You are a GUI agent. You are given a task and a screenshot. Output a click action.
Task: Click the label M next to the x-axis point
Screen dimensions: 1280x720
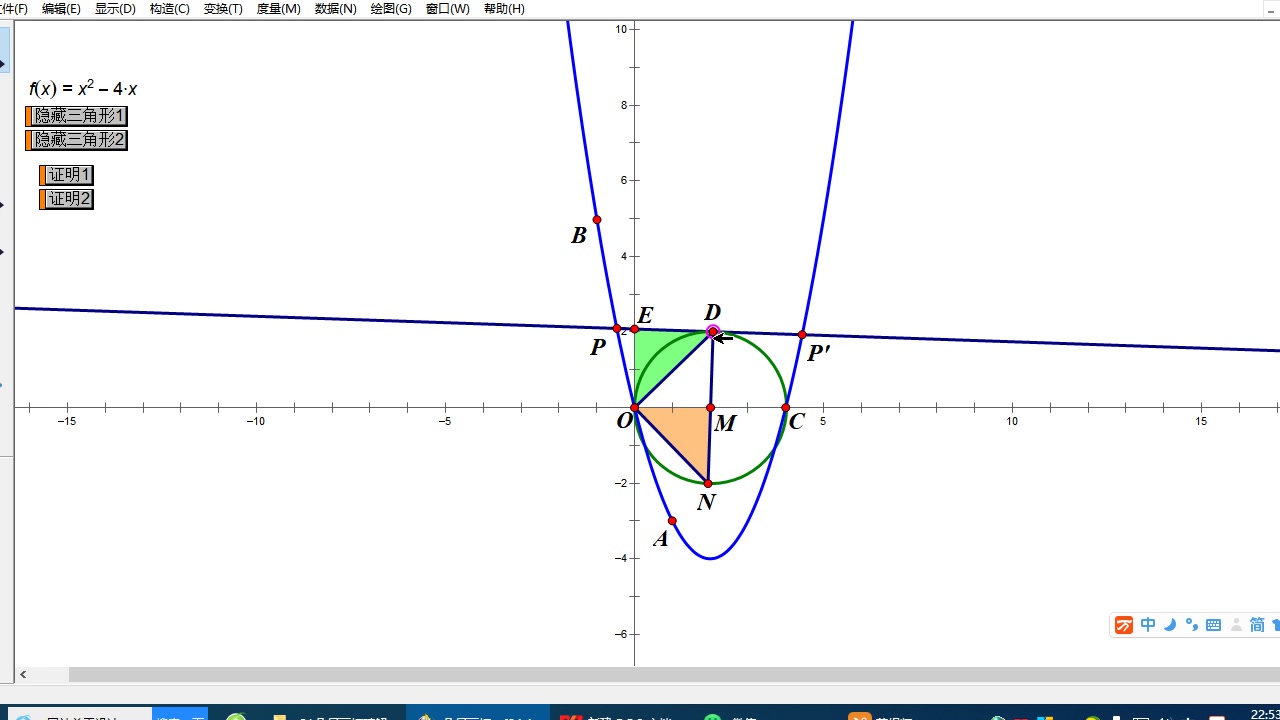pyautogui.click(x=725, y=424)
